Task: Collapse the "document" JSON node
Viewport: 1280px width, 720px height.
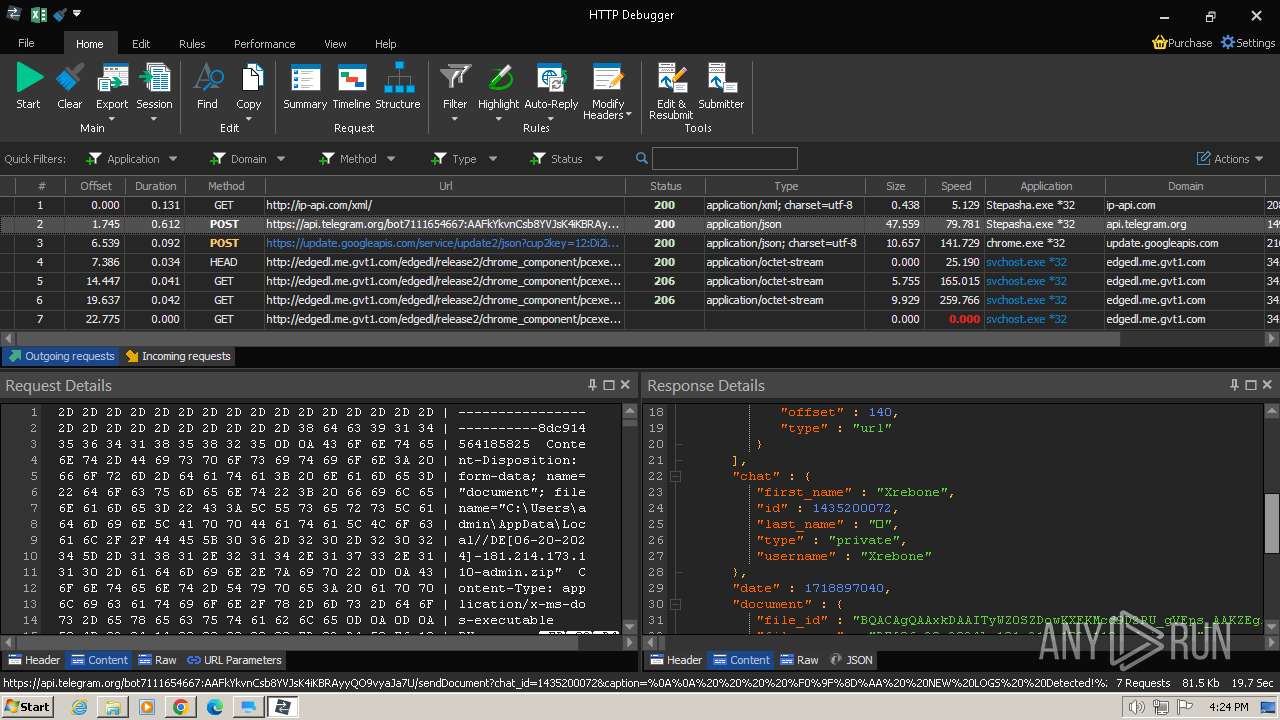Action: click(675, 604)
